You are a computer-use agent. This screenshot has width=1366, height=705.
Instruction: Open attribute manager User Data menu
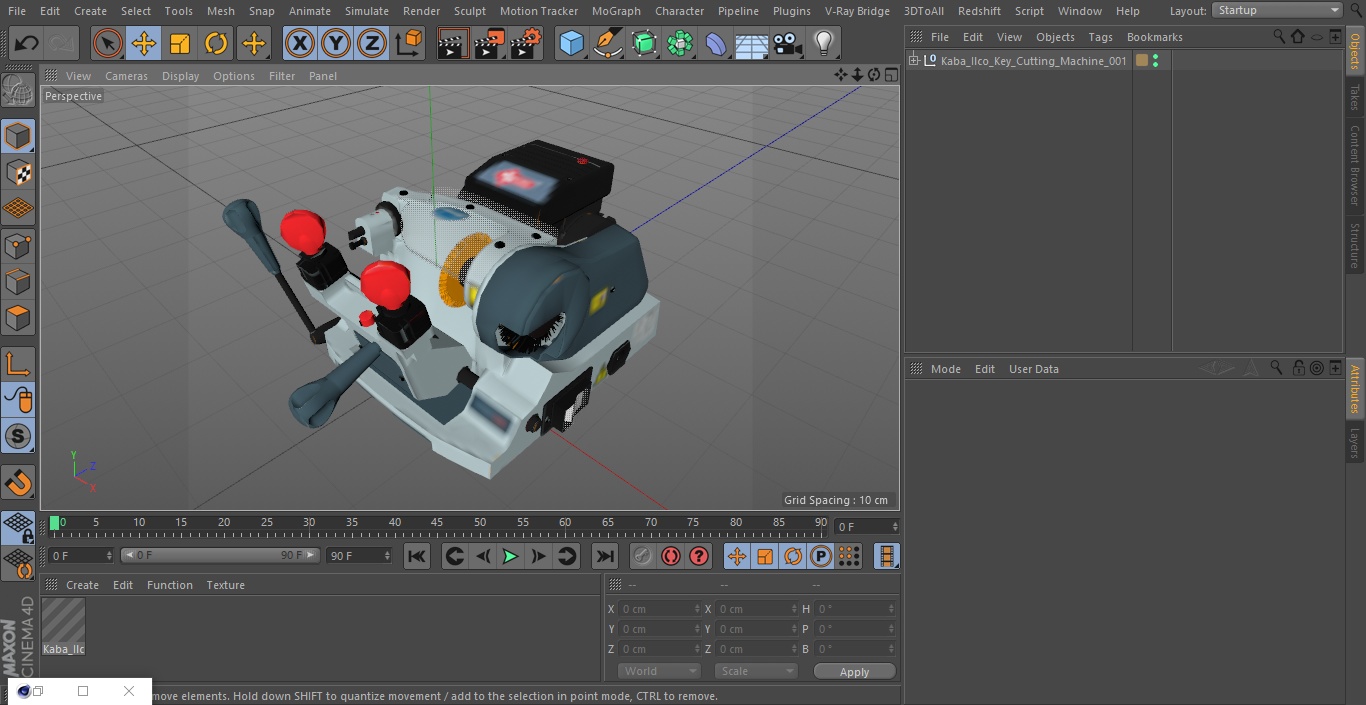[x=1033, y=369]
